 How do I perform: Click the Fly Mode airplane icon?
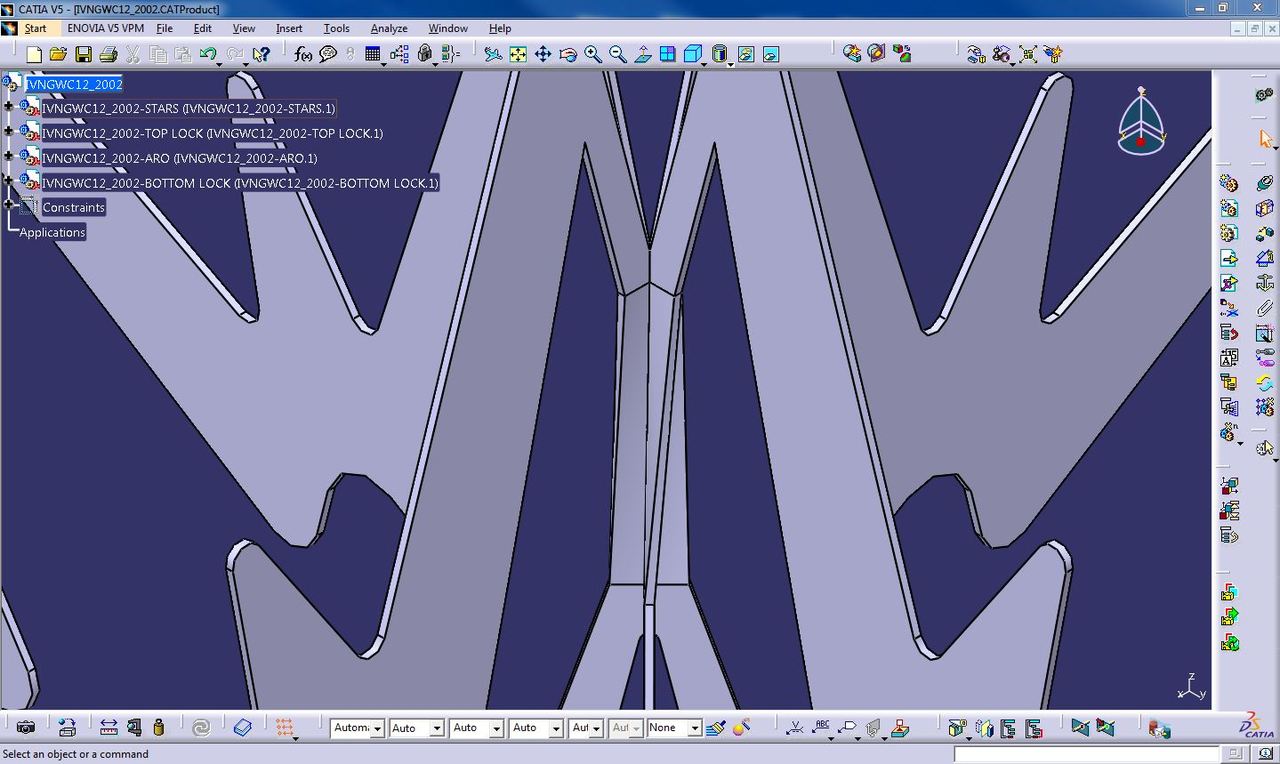click(x=493, y=54)
